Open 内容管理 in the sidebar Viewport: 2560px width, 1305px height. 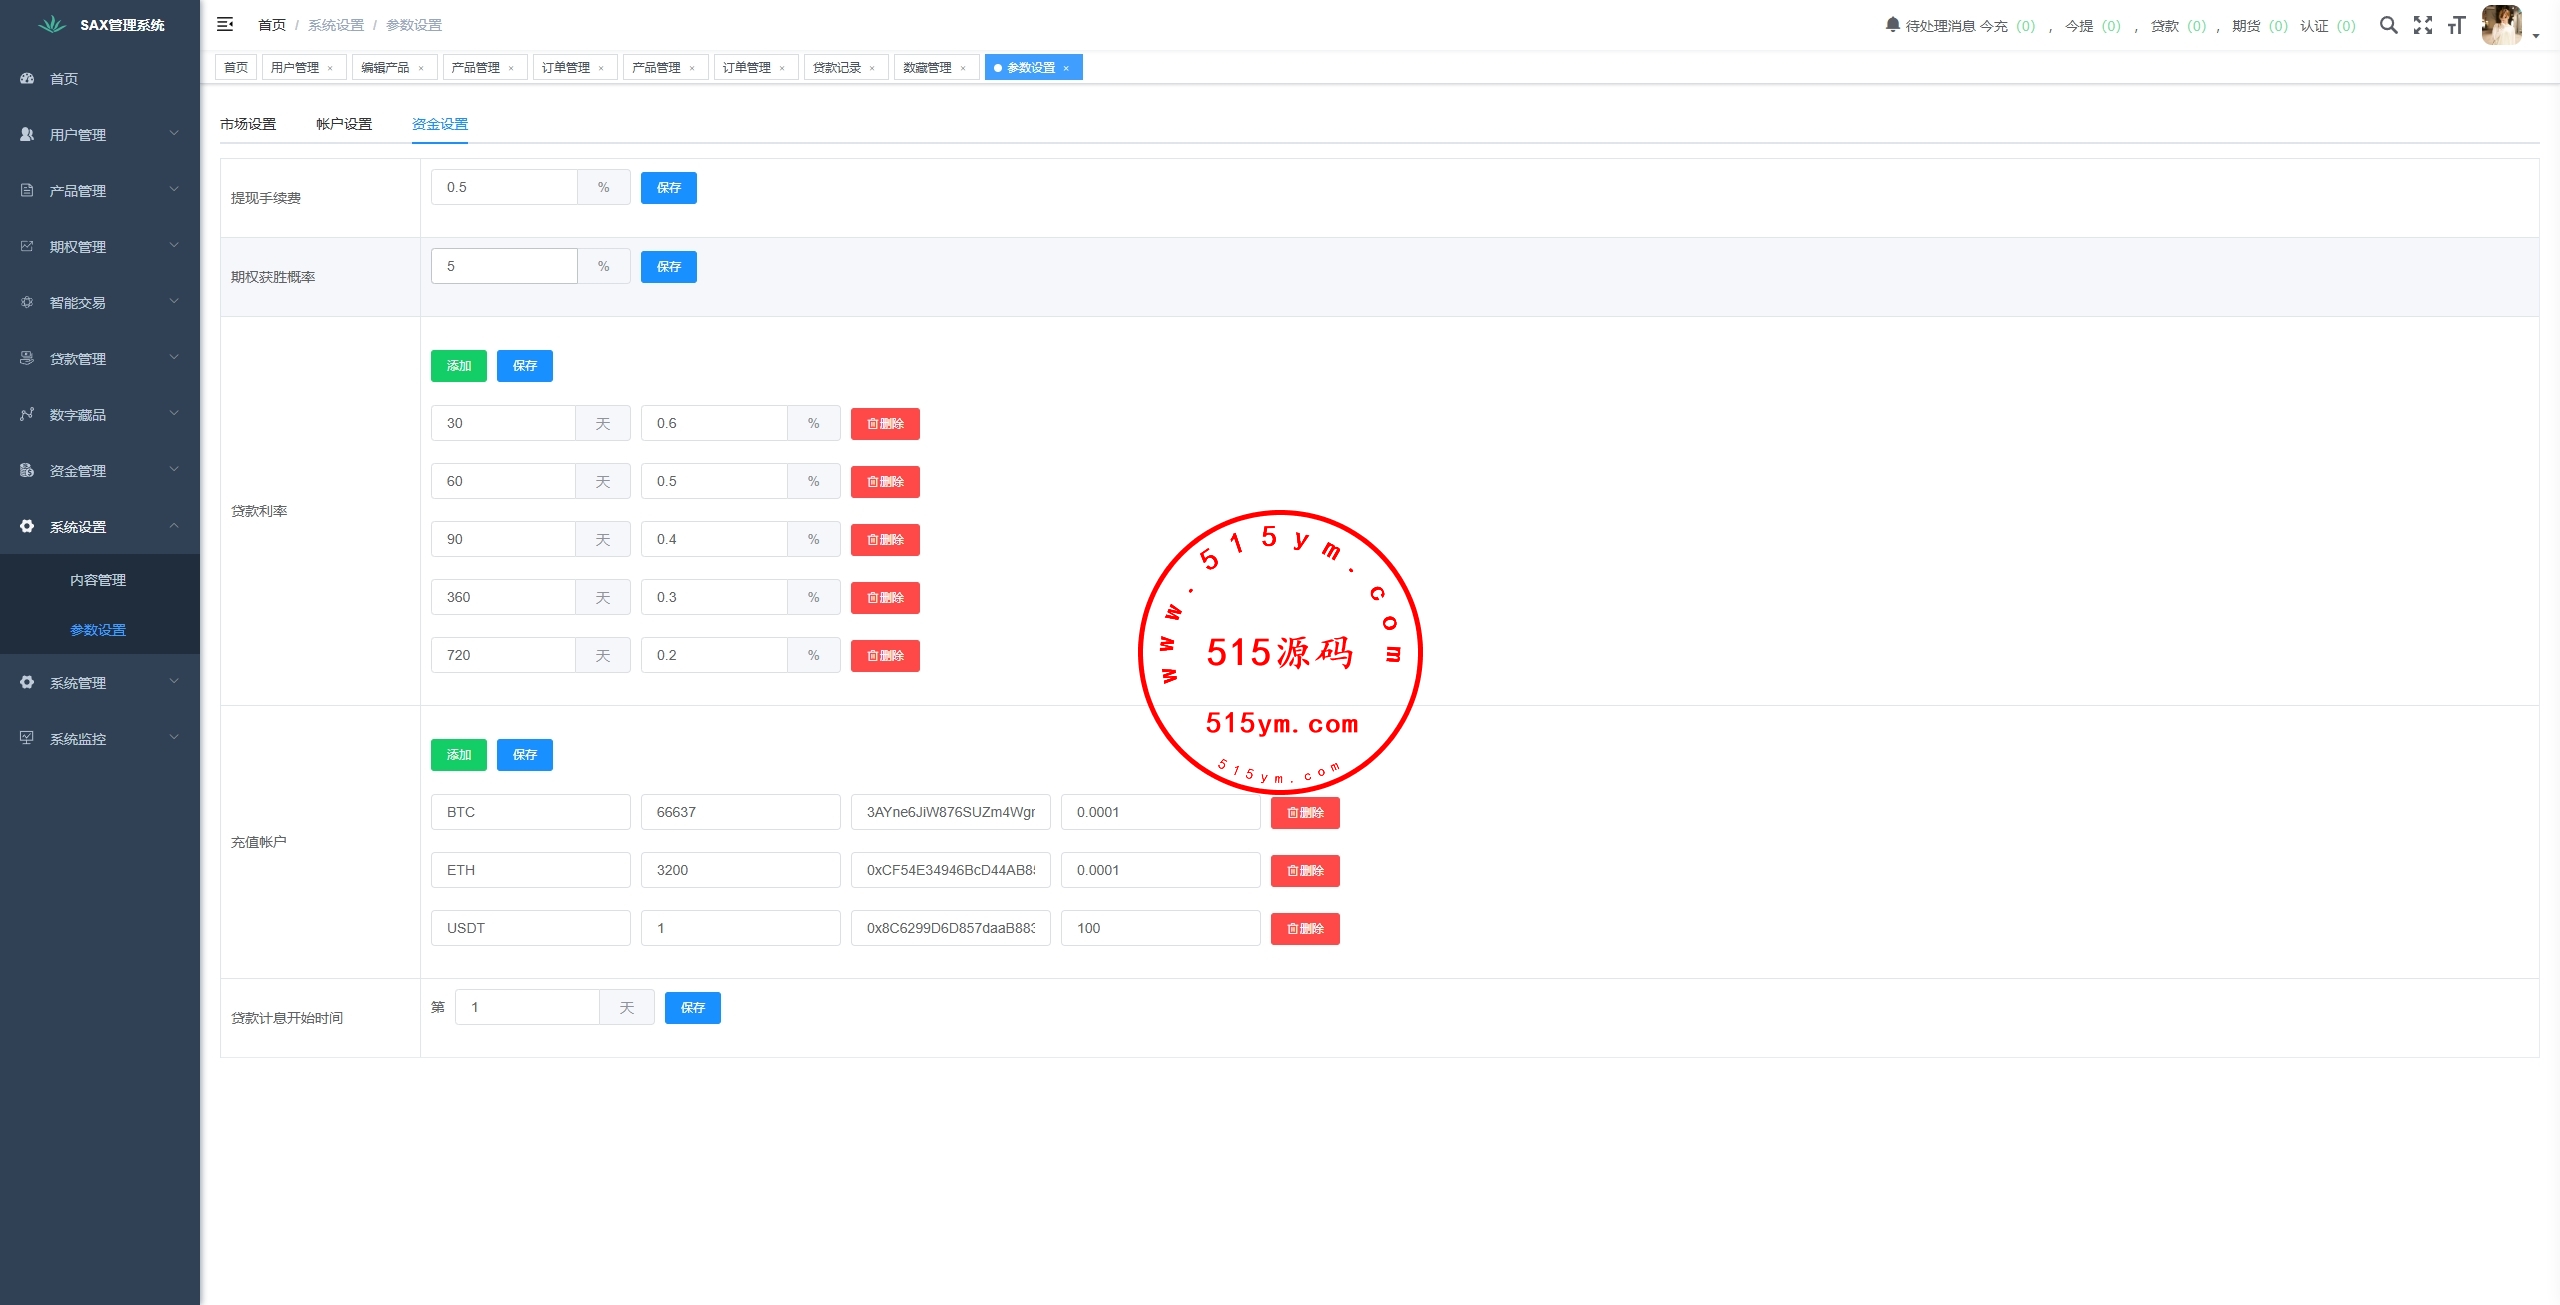98,580
